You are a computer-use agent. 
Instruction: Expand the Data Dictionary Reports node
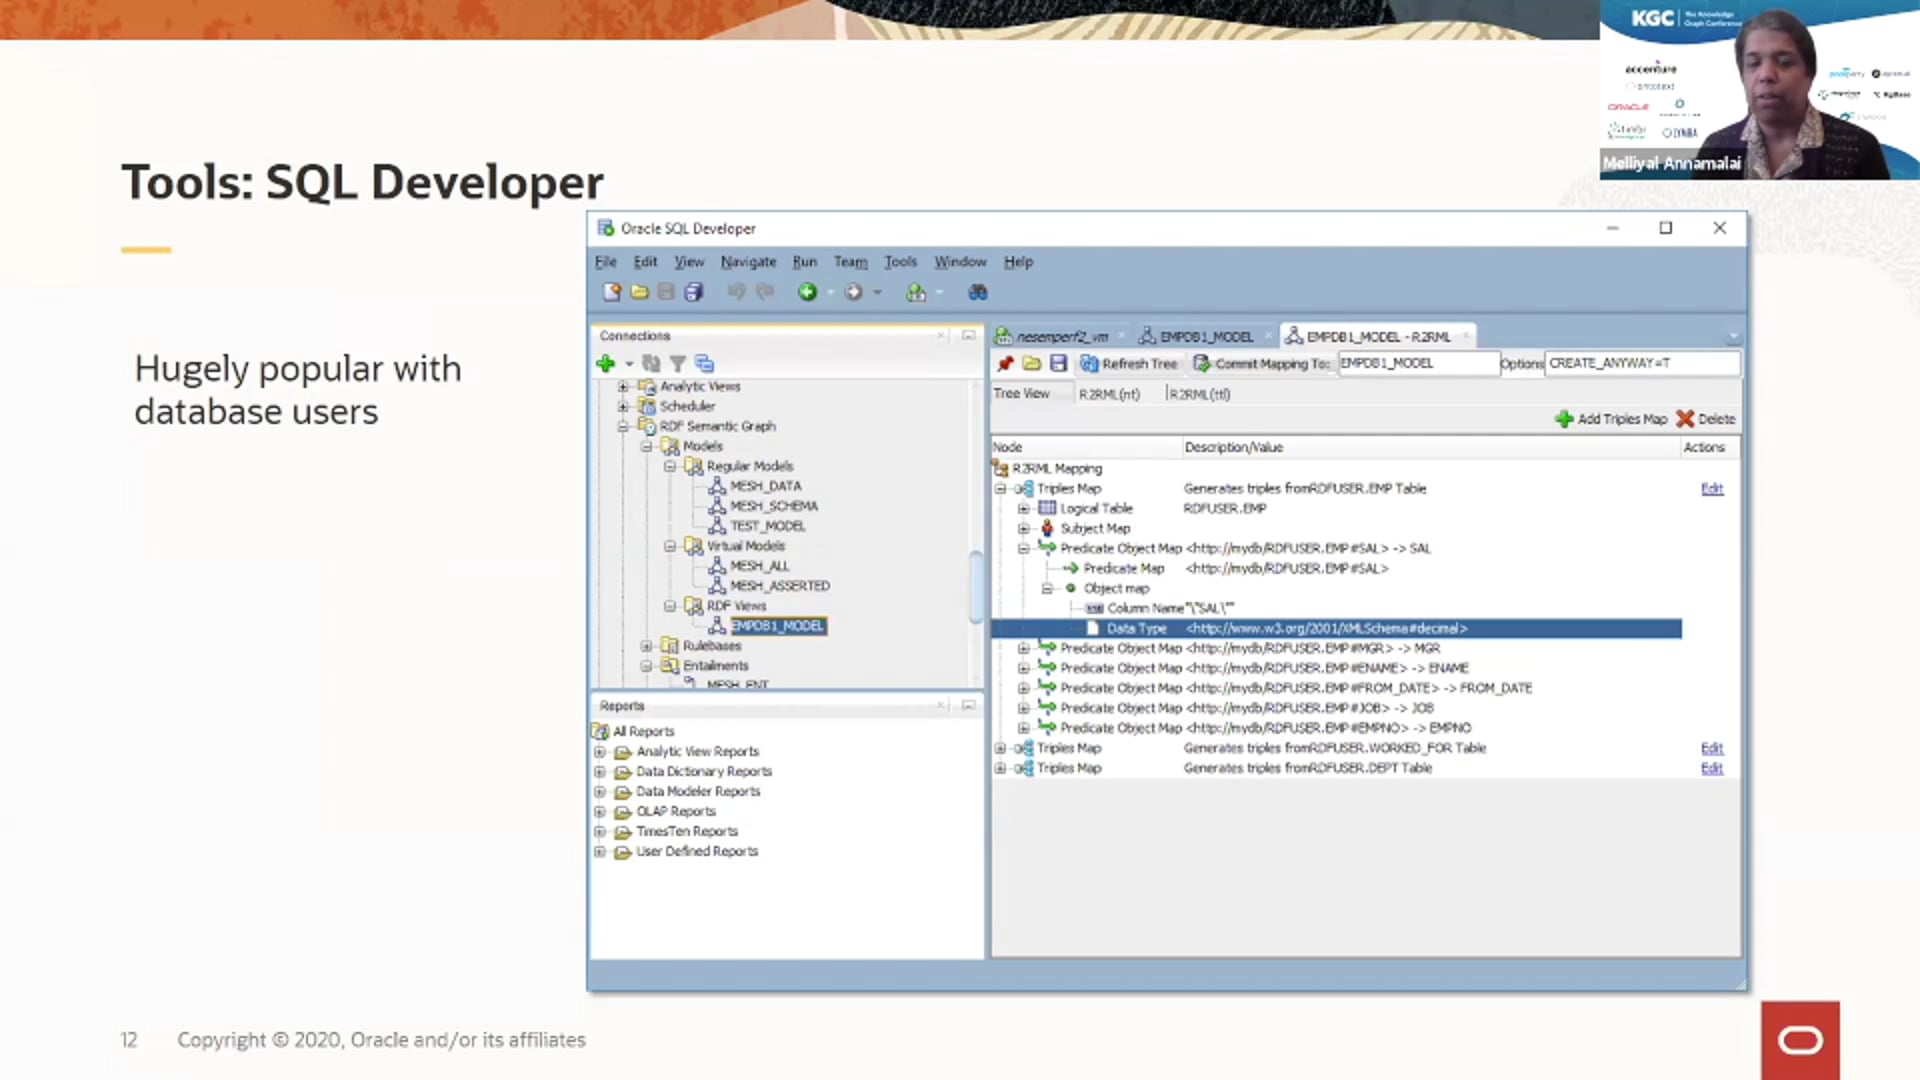[x=600, y=771]
